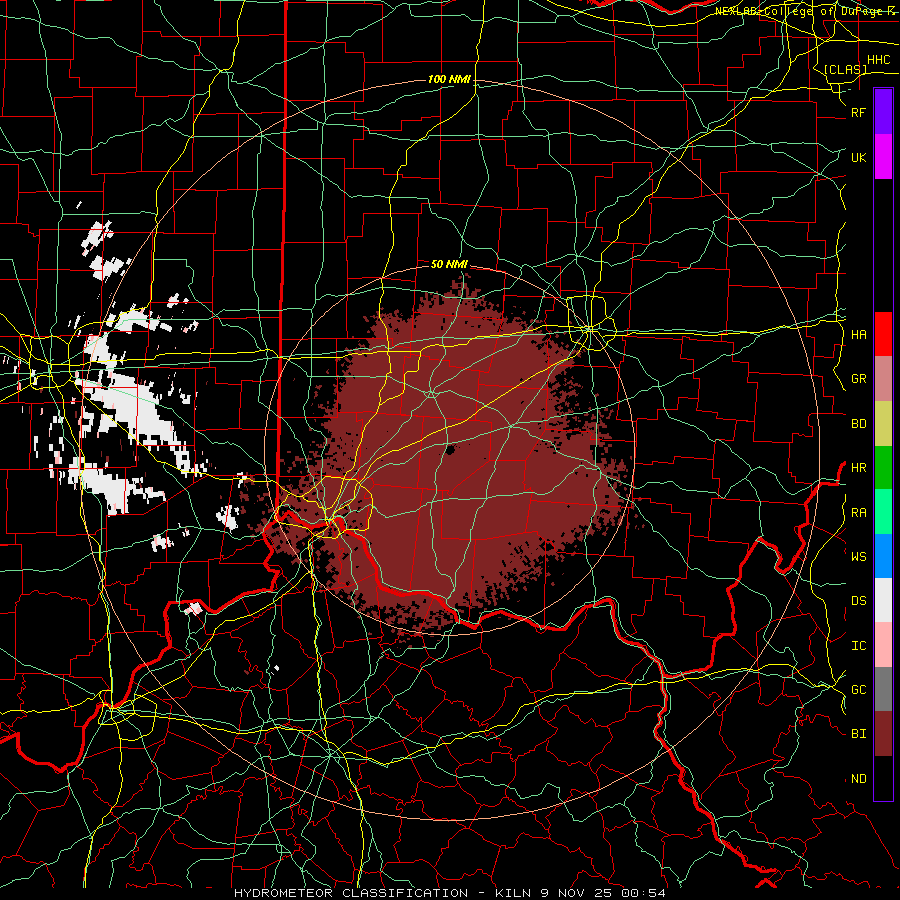Click the BD legend label
This screenshot has width=900, height=900.
click(858, 424)
